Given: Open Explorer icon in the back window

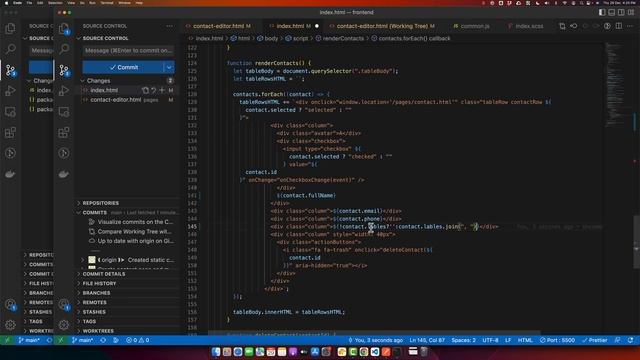Looking at the screenshot, I should 10,29.
